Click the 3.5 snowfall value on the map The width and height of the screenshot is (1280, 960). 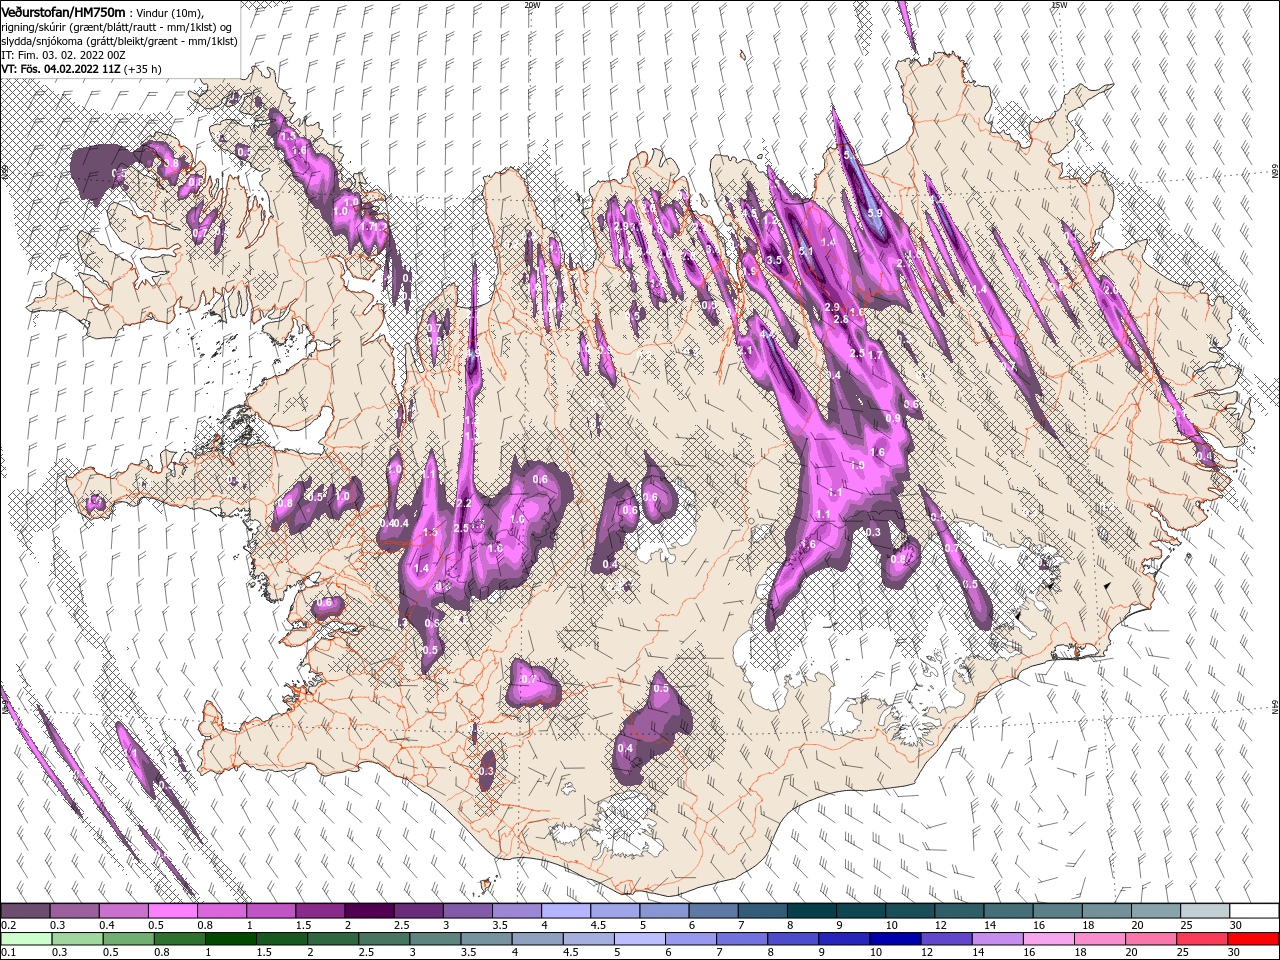tap(773, 260)
